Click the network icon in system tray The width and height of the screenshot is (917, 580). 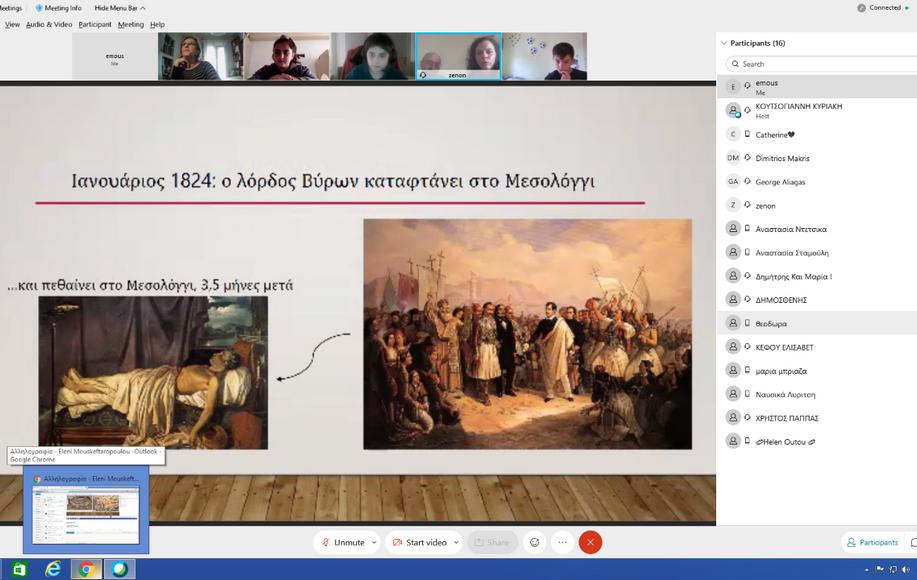point(893,569)
